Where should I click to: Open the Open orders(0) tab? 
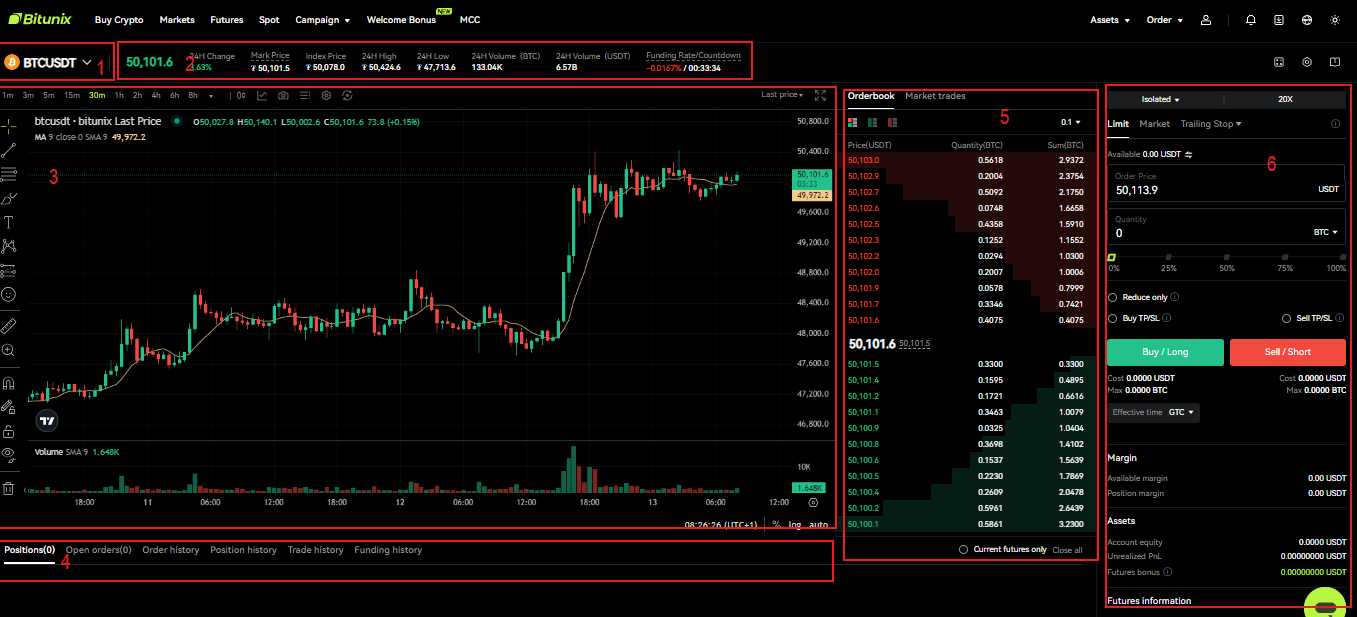(98, 550)
